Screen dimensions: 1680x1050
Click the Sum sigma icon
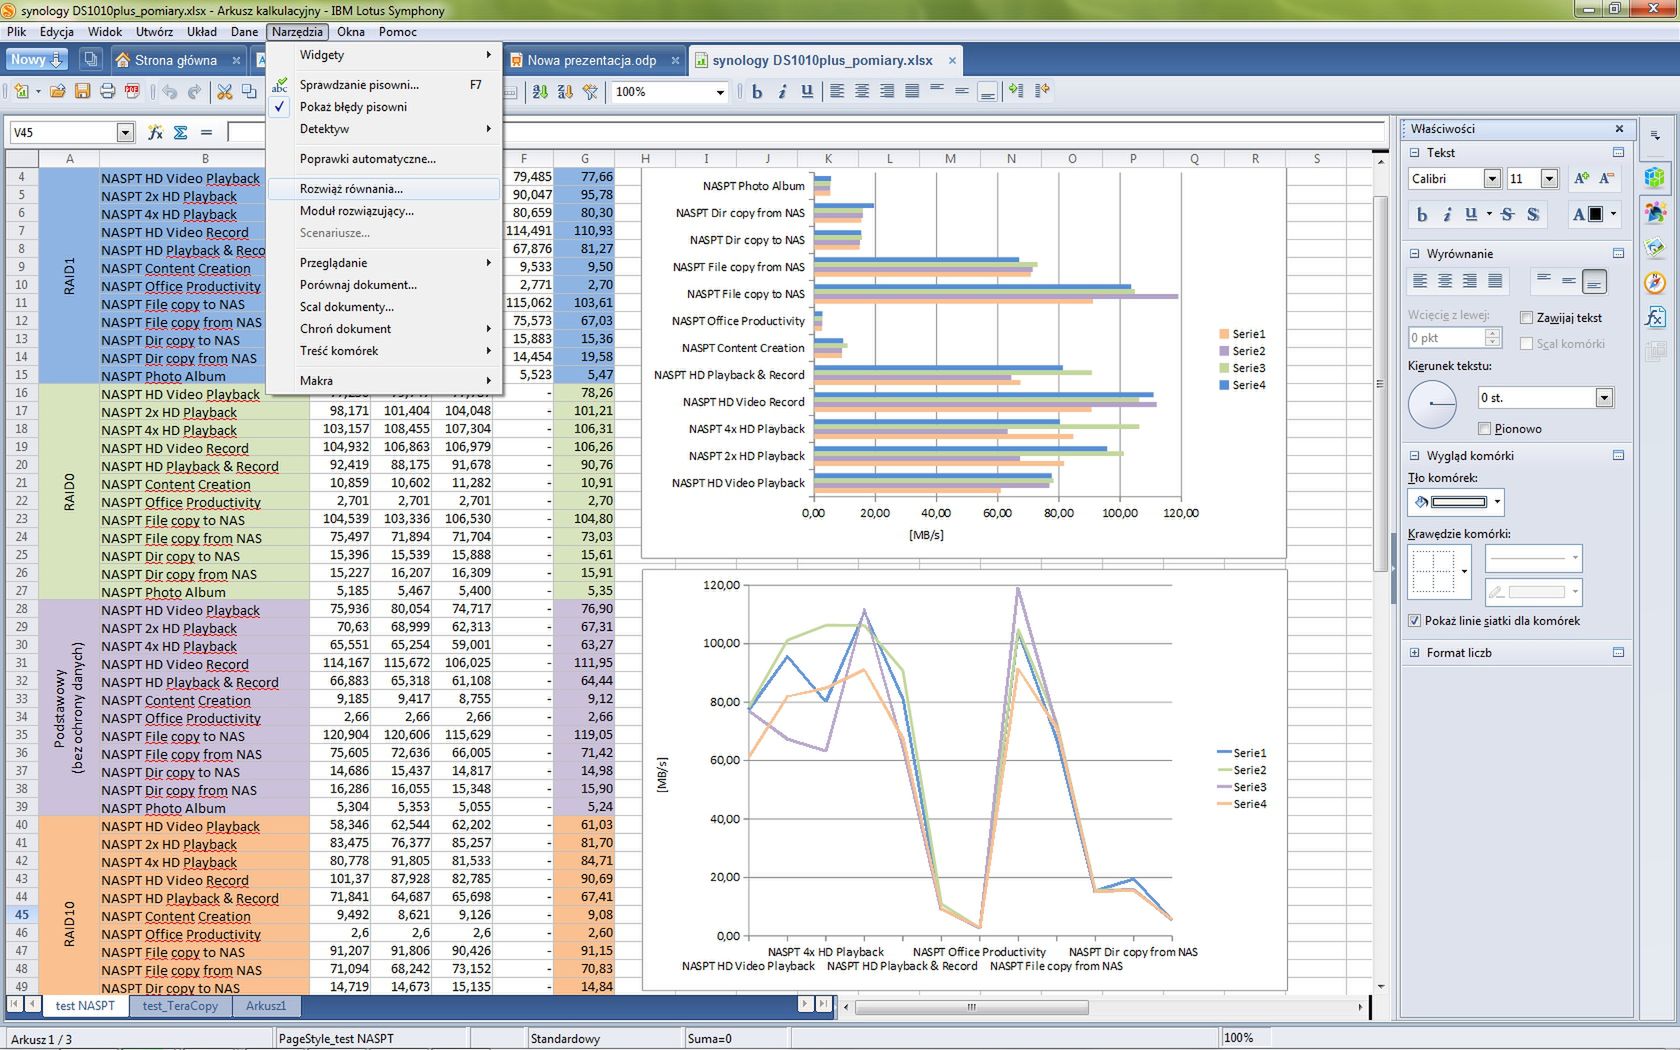point(180,132)
